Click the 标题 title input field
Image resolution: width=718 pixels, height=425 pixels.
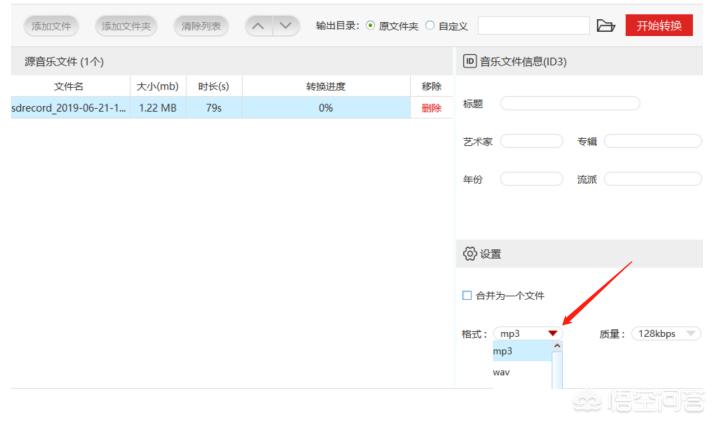[570, 104]
